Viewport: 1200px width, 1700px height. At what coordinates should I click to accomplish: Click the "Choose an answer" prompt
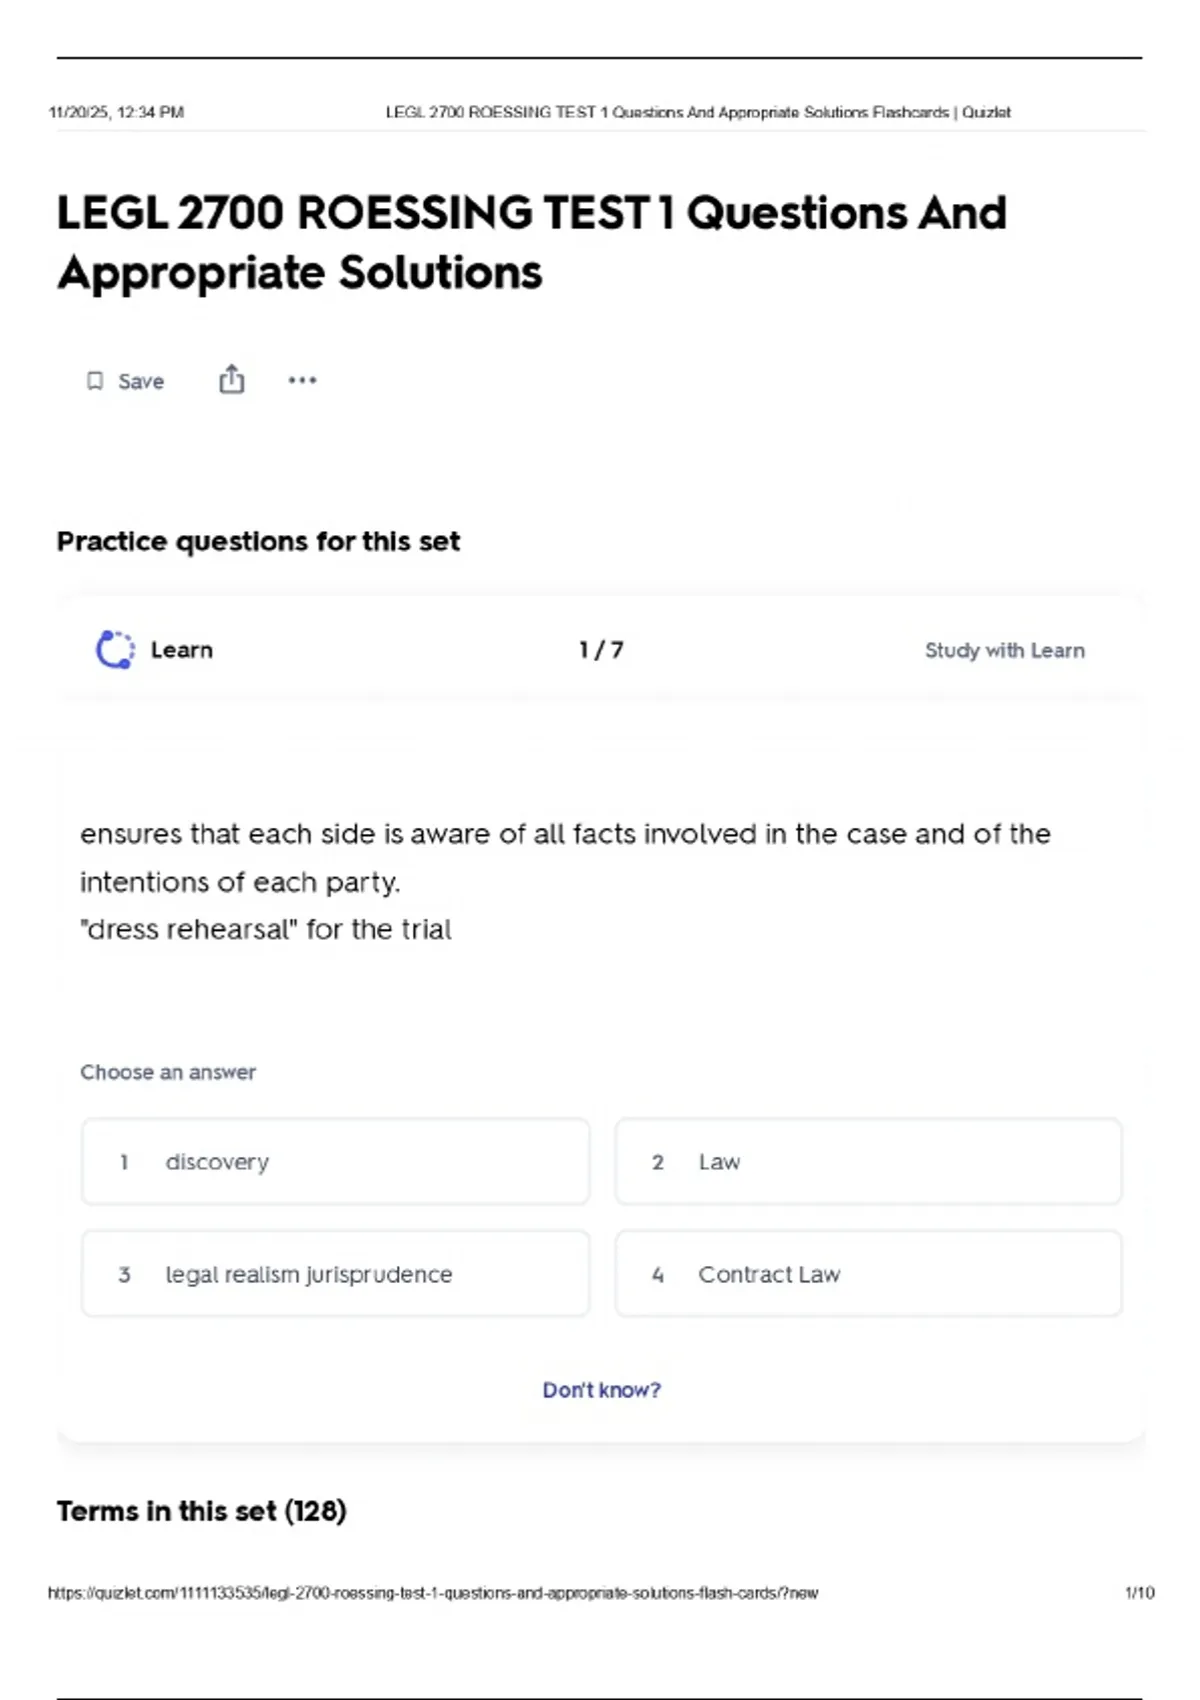click(x=168, y=1072)
